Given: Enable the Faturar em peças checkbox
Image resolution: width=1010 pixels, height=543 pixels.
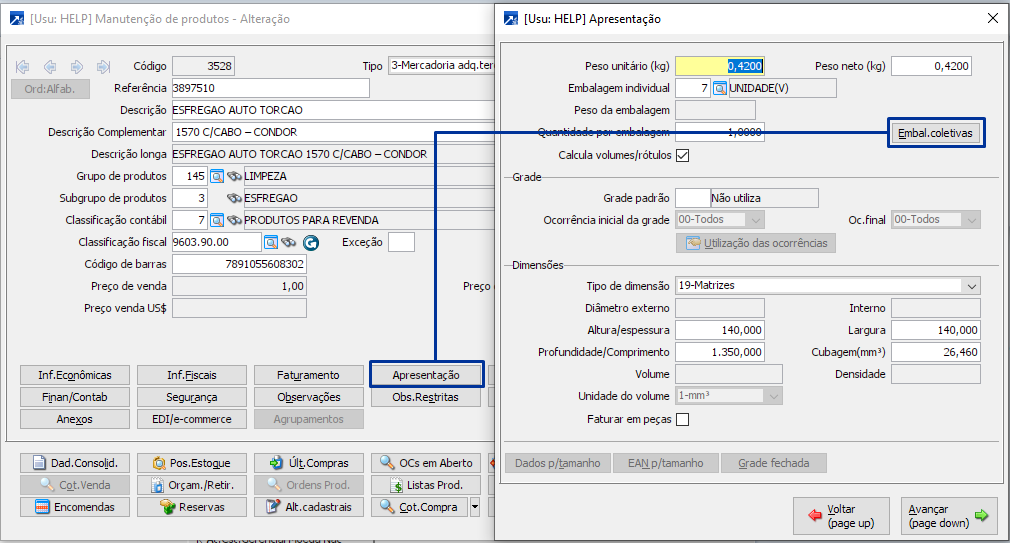Looking at the screenshot, I should click(x=683, y=419).
